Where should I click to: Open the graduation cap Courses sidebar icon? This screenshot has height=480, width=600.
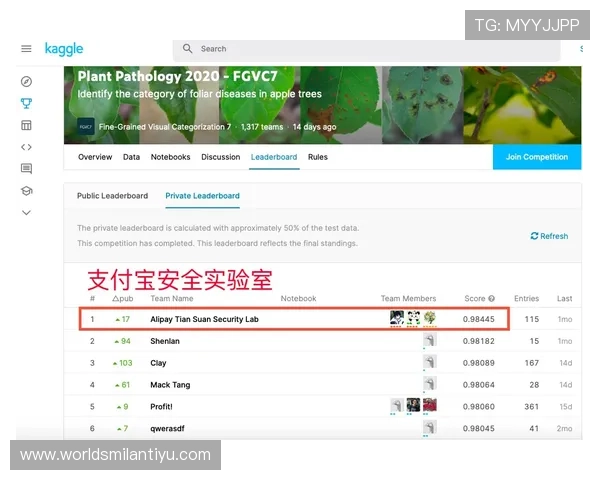click(26, 191)
